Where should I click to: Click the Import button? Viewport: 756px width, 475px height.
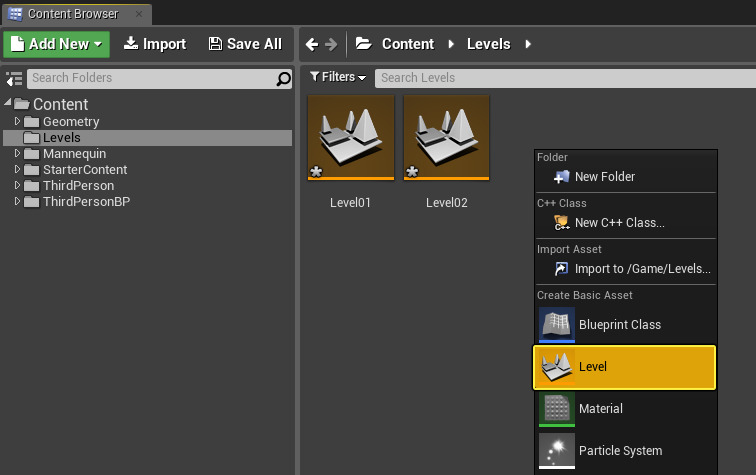[155, 44]
